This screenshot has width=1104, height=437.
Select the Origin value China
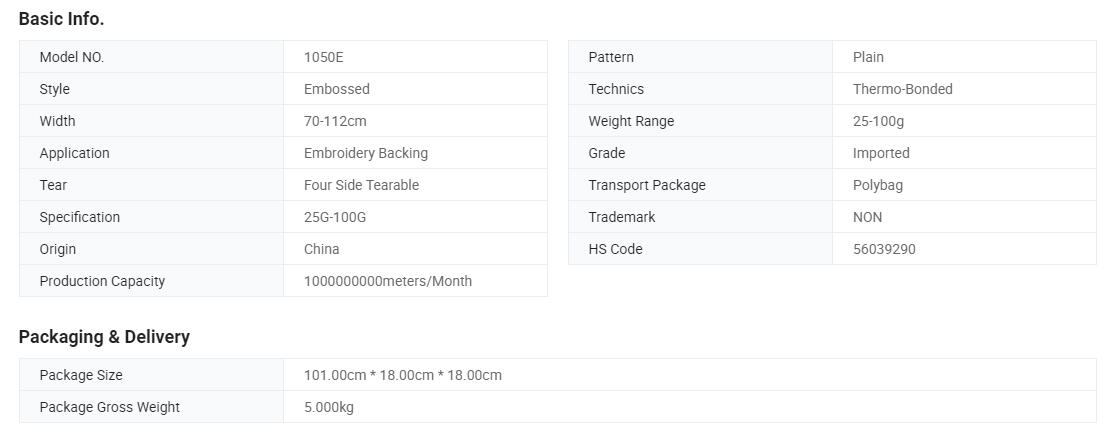pyautogui.click(x=322, y=249)
